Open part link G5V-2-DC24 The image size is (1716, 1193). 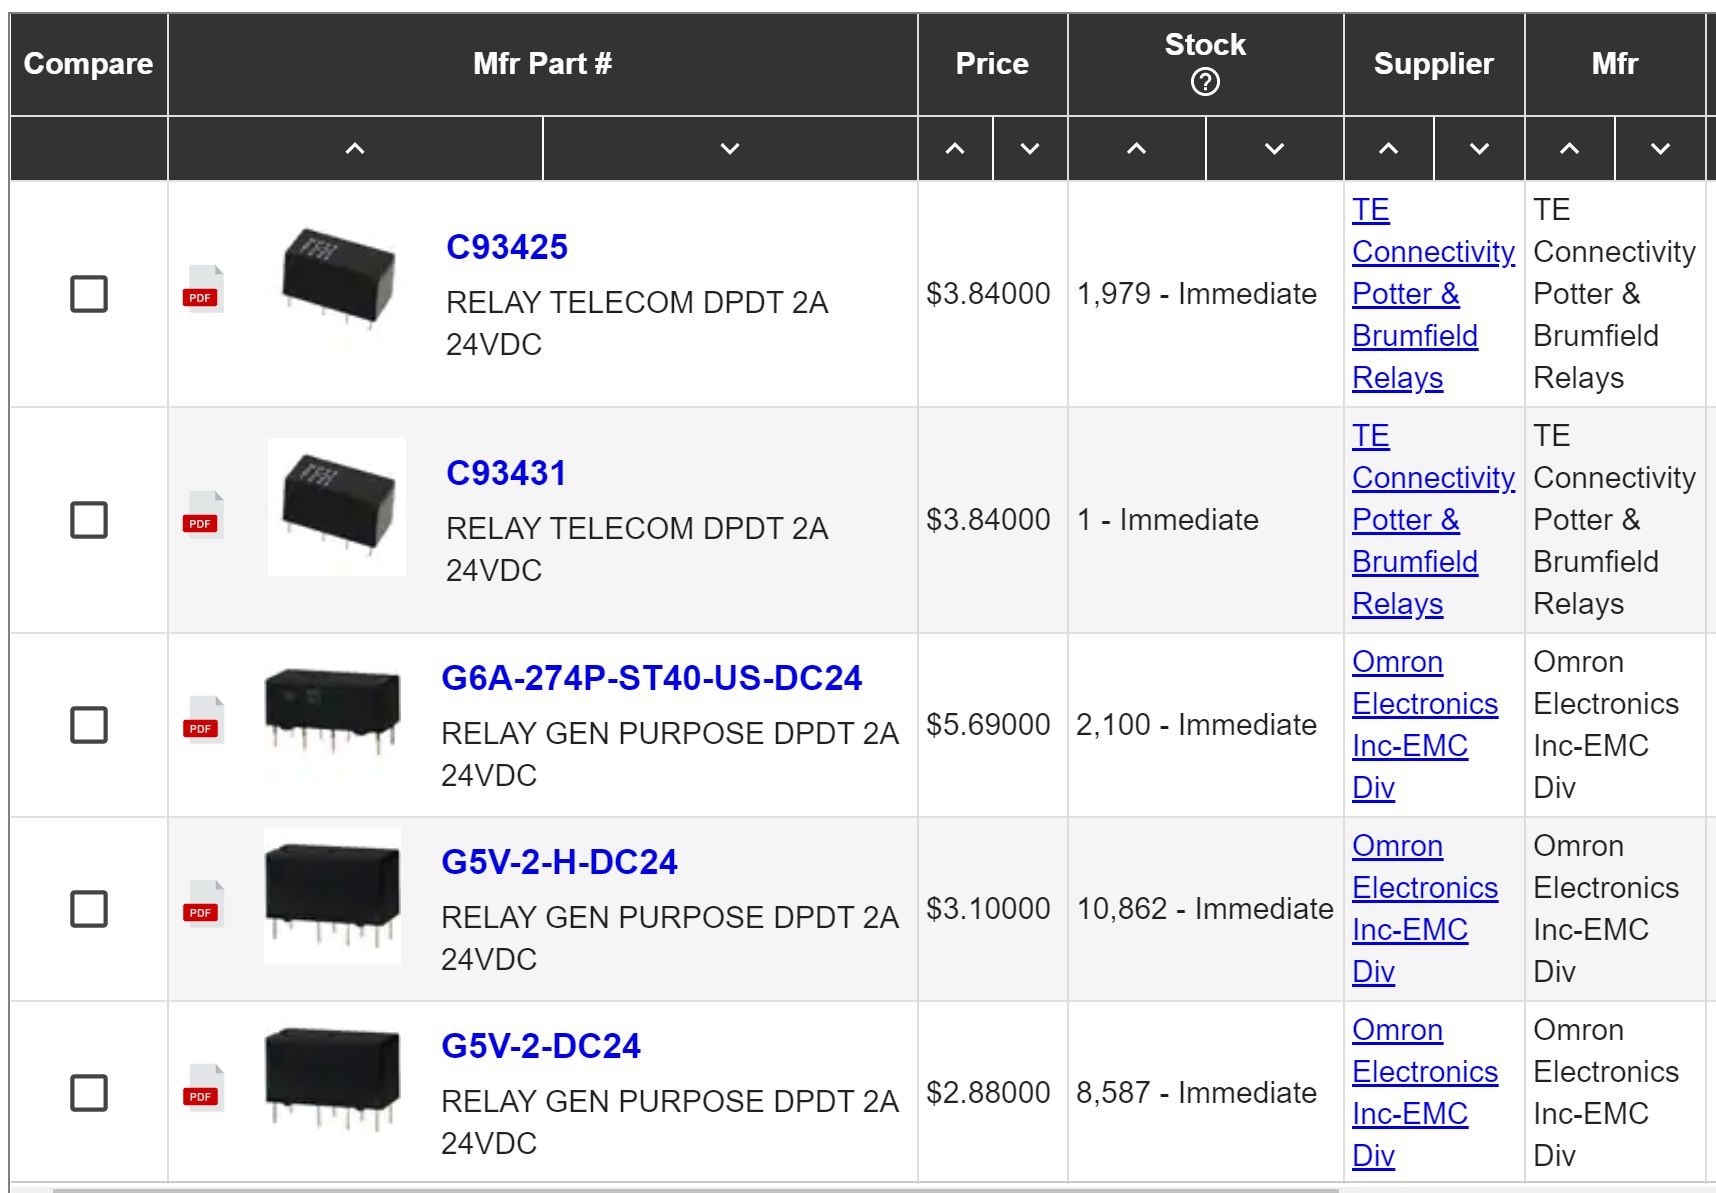(541, 1046)
